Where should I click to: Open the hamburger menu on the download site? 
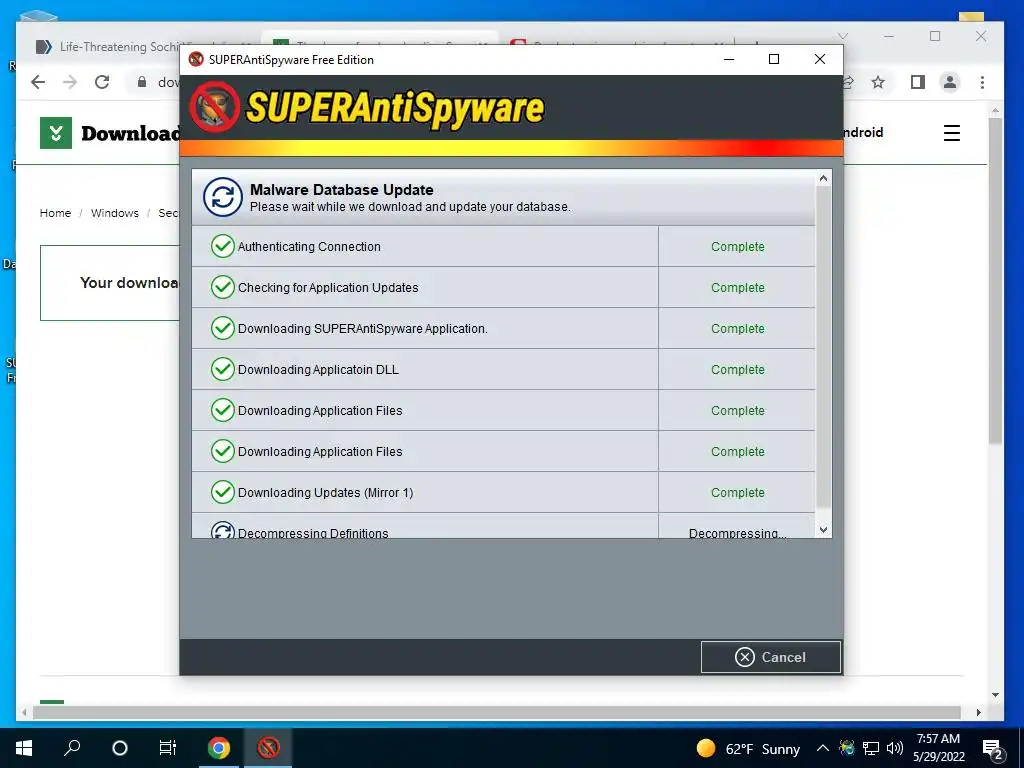point(952,133)
